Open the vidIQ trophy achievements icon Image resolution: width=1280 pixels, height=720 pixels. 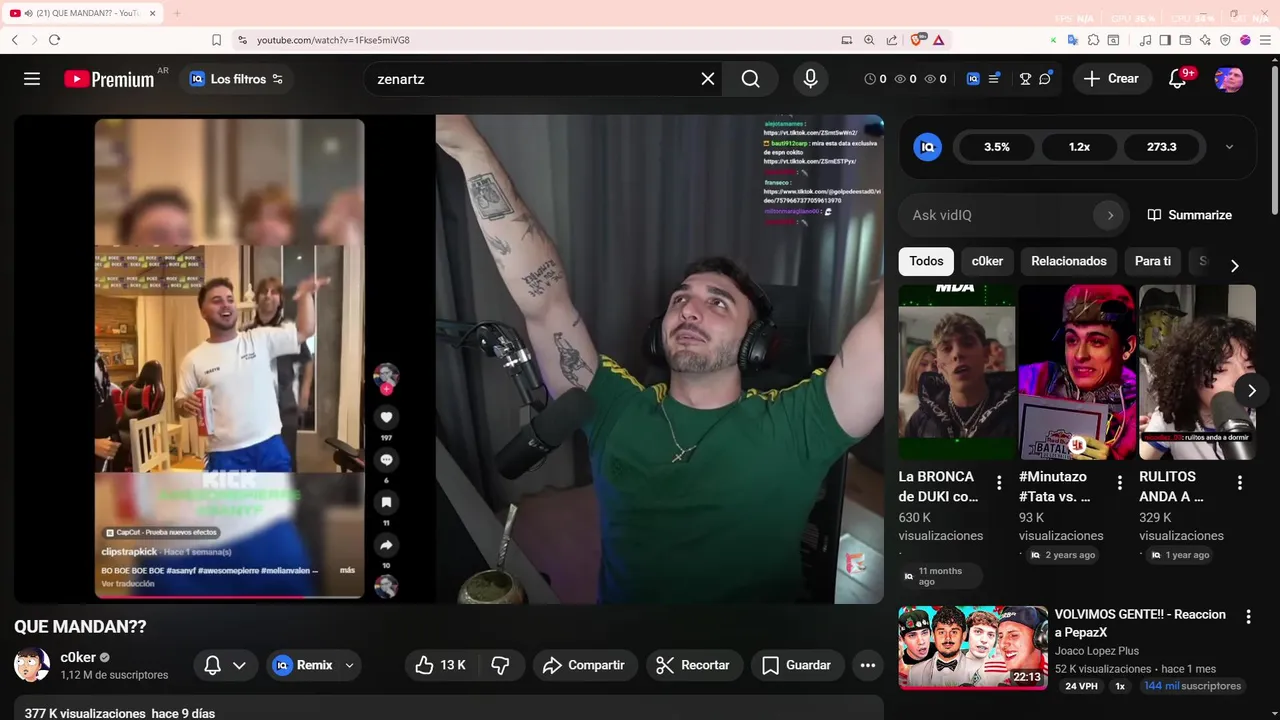tap(1025, 79)
